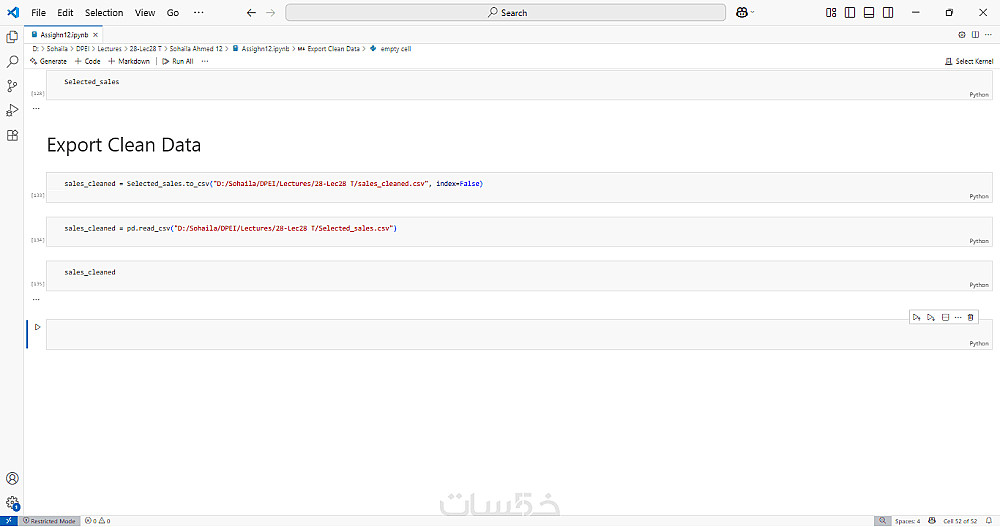Click the to_csv export code cell

tap(519, 187)
